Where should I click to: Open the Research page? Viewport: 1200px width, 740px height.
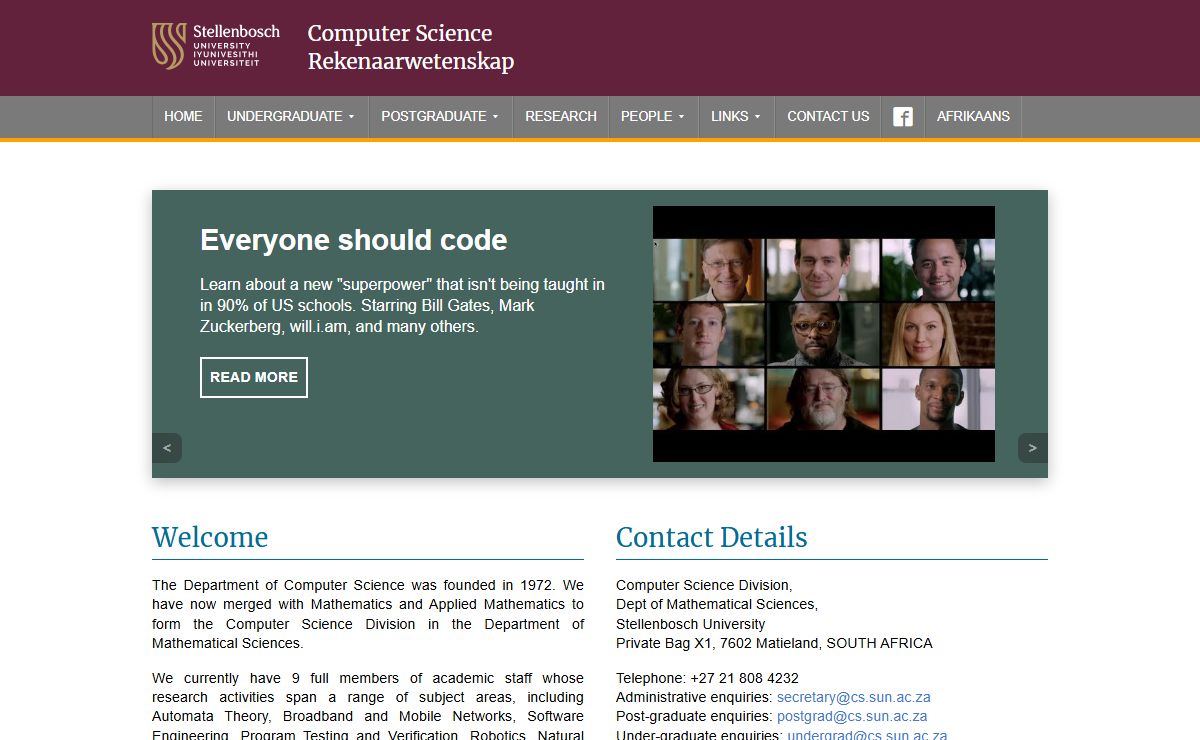560,117
